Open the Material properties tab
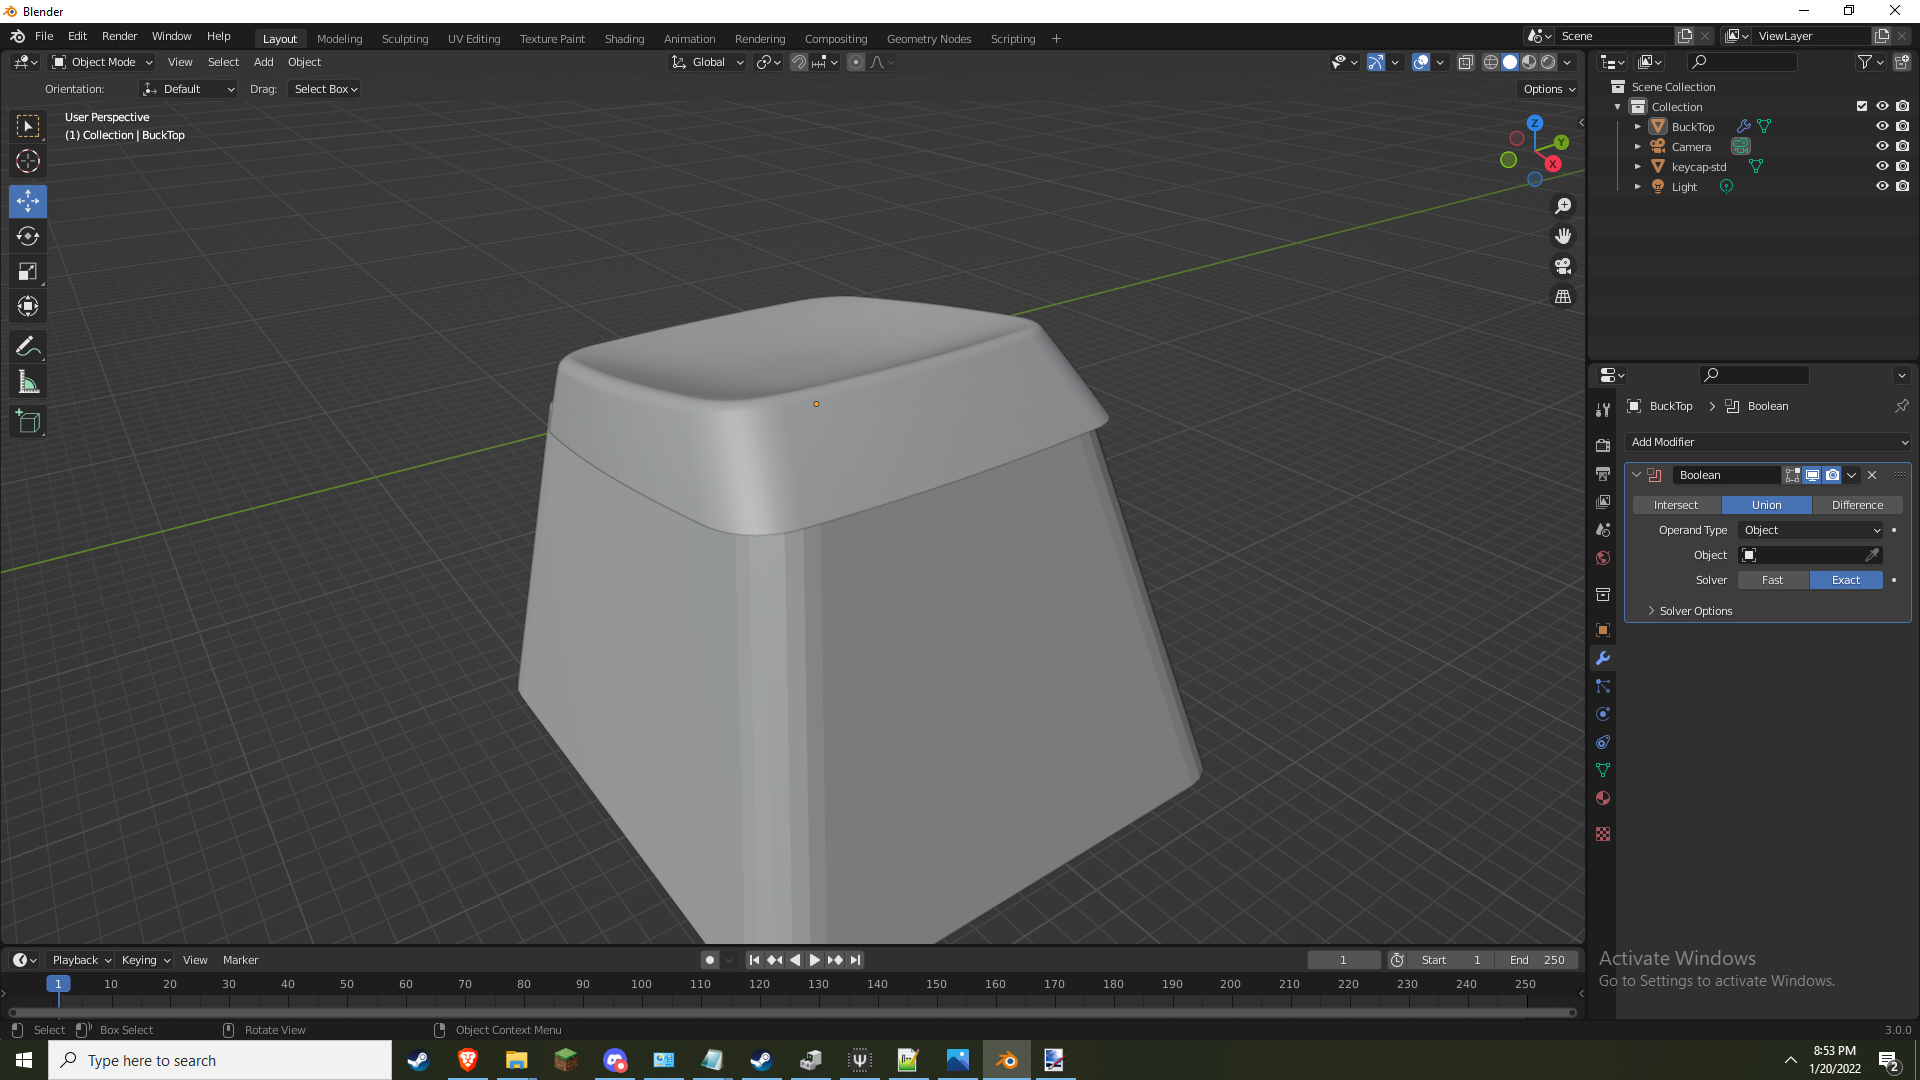Screen dimensions: 1920x1080 (x=1603, y=798)
